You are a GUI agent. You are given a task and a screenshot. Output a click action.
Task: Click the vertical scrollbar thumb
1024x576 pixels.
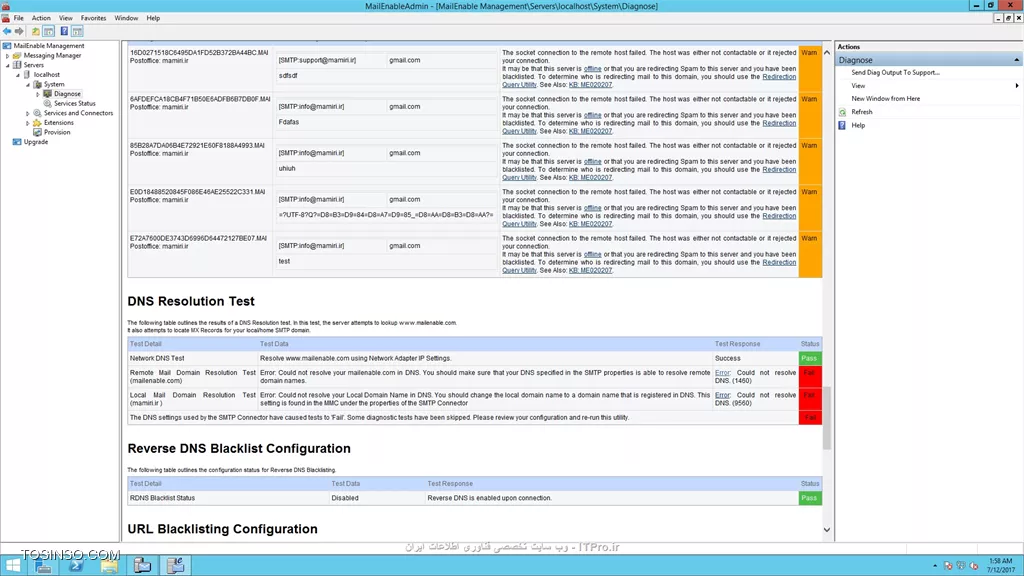[827, 418]
